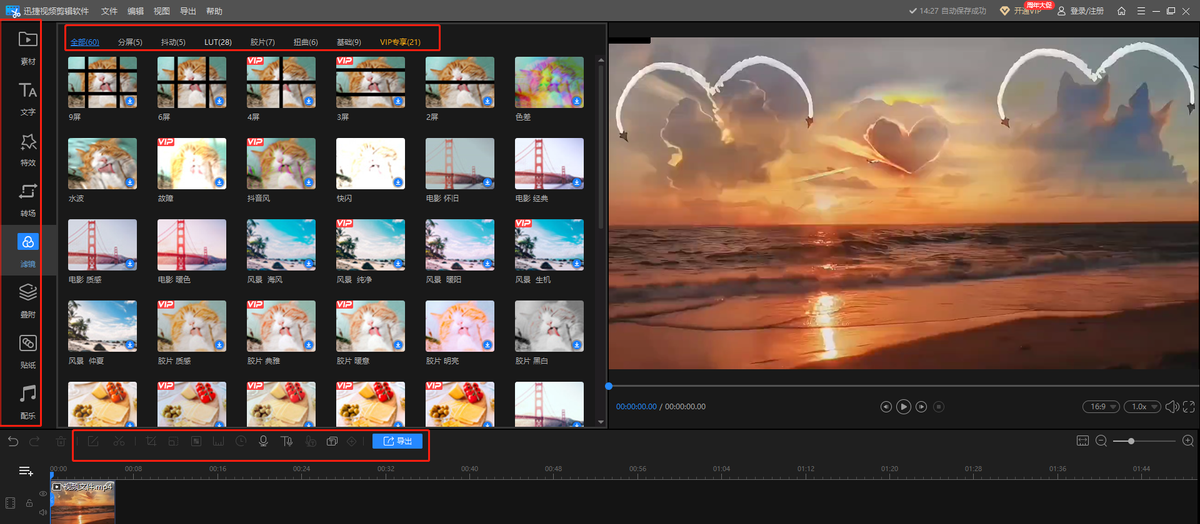Select the 水波 filter thumbnail
Viewport: 1200px width, 524px height.
click(x=102, y=163)
